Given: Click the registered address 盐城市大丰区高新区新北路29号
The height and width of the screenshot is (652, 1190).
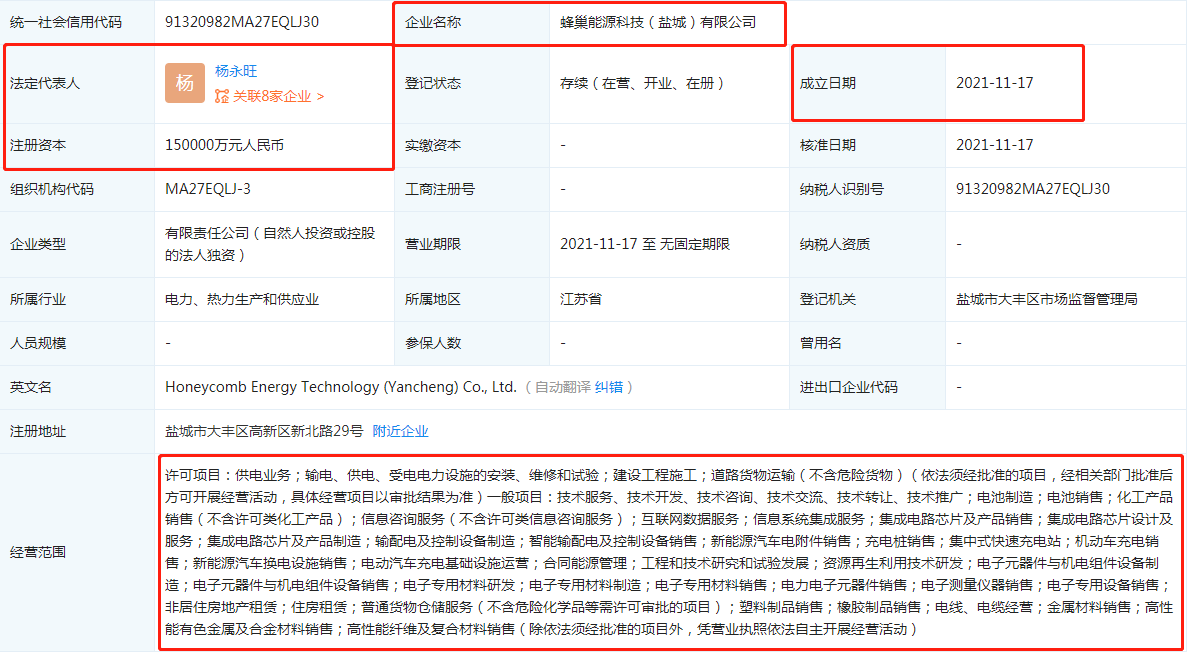Looking at the screenshot, I should (x=264, y=431).
